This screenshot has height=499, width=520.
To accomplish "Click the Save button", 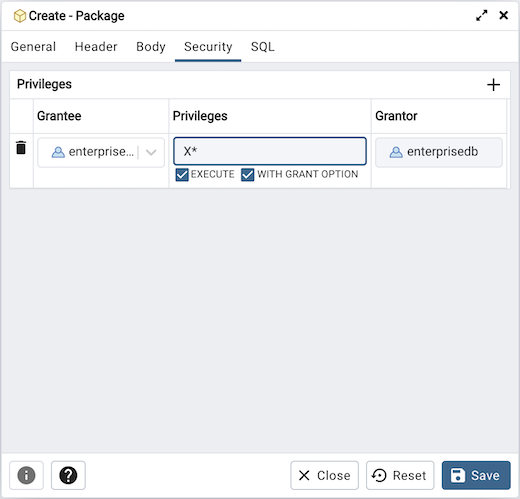I will (x=476, y=475).
